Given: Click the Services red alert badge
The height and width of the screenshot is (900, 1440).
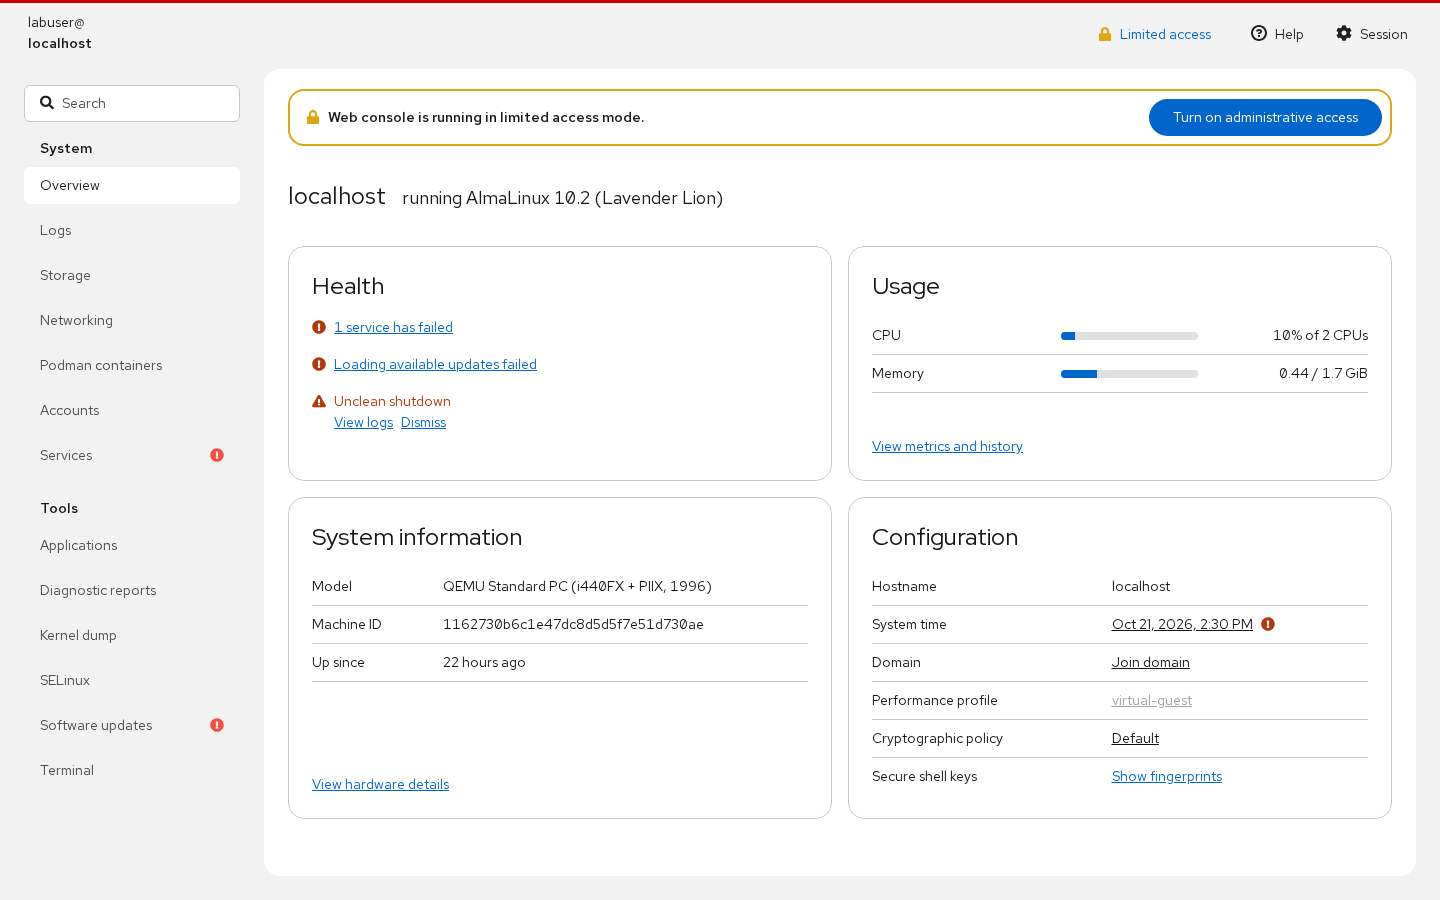Looking at the screenshot, I should coord(217,455).
